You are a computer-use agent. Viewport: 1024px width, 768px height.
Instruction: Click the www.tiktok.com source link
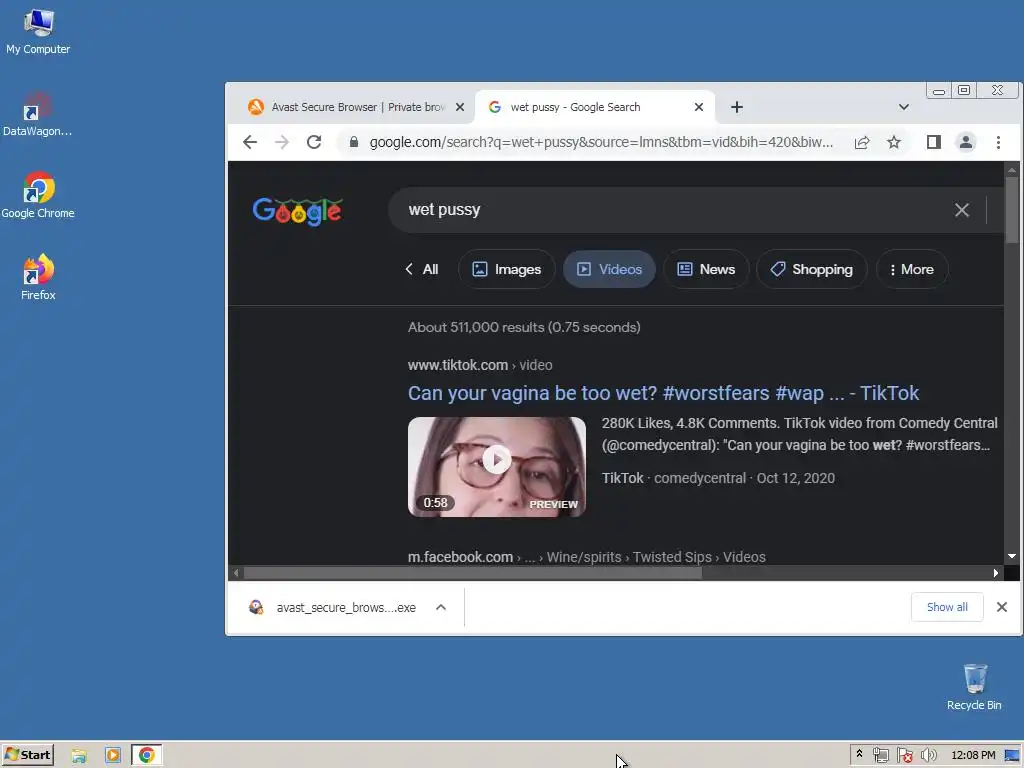tap(480, 365)
